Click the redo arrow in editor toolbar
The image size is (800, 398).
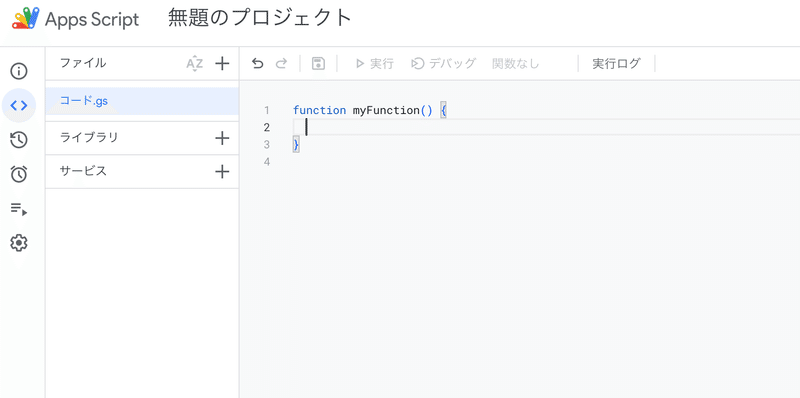click(281, 64)
